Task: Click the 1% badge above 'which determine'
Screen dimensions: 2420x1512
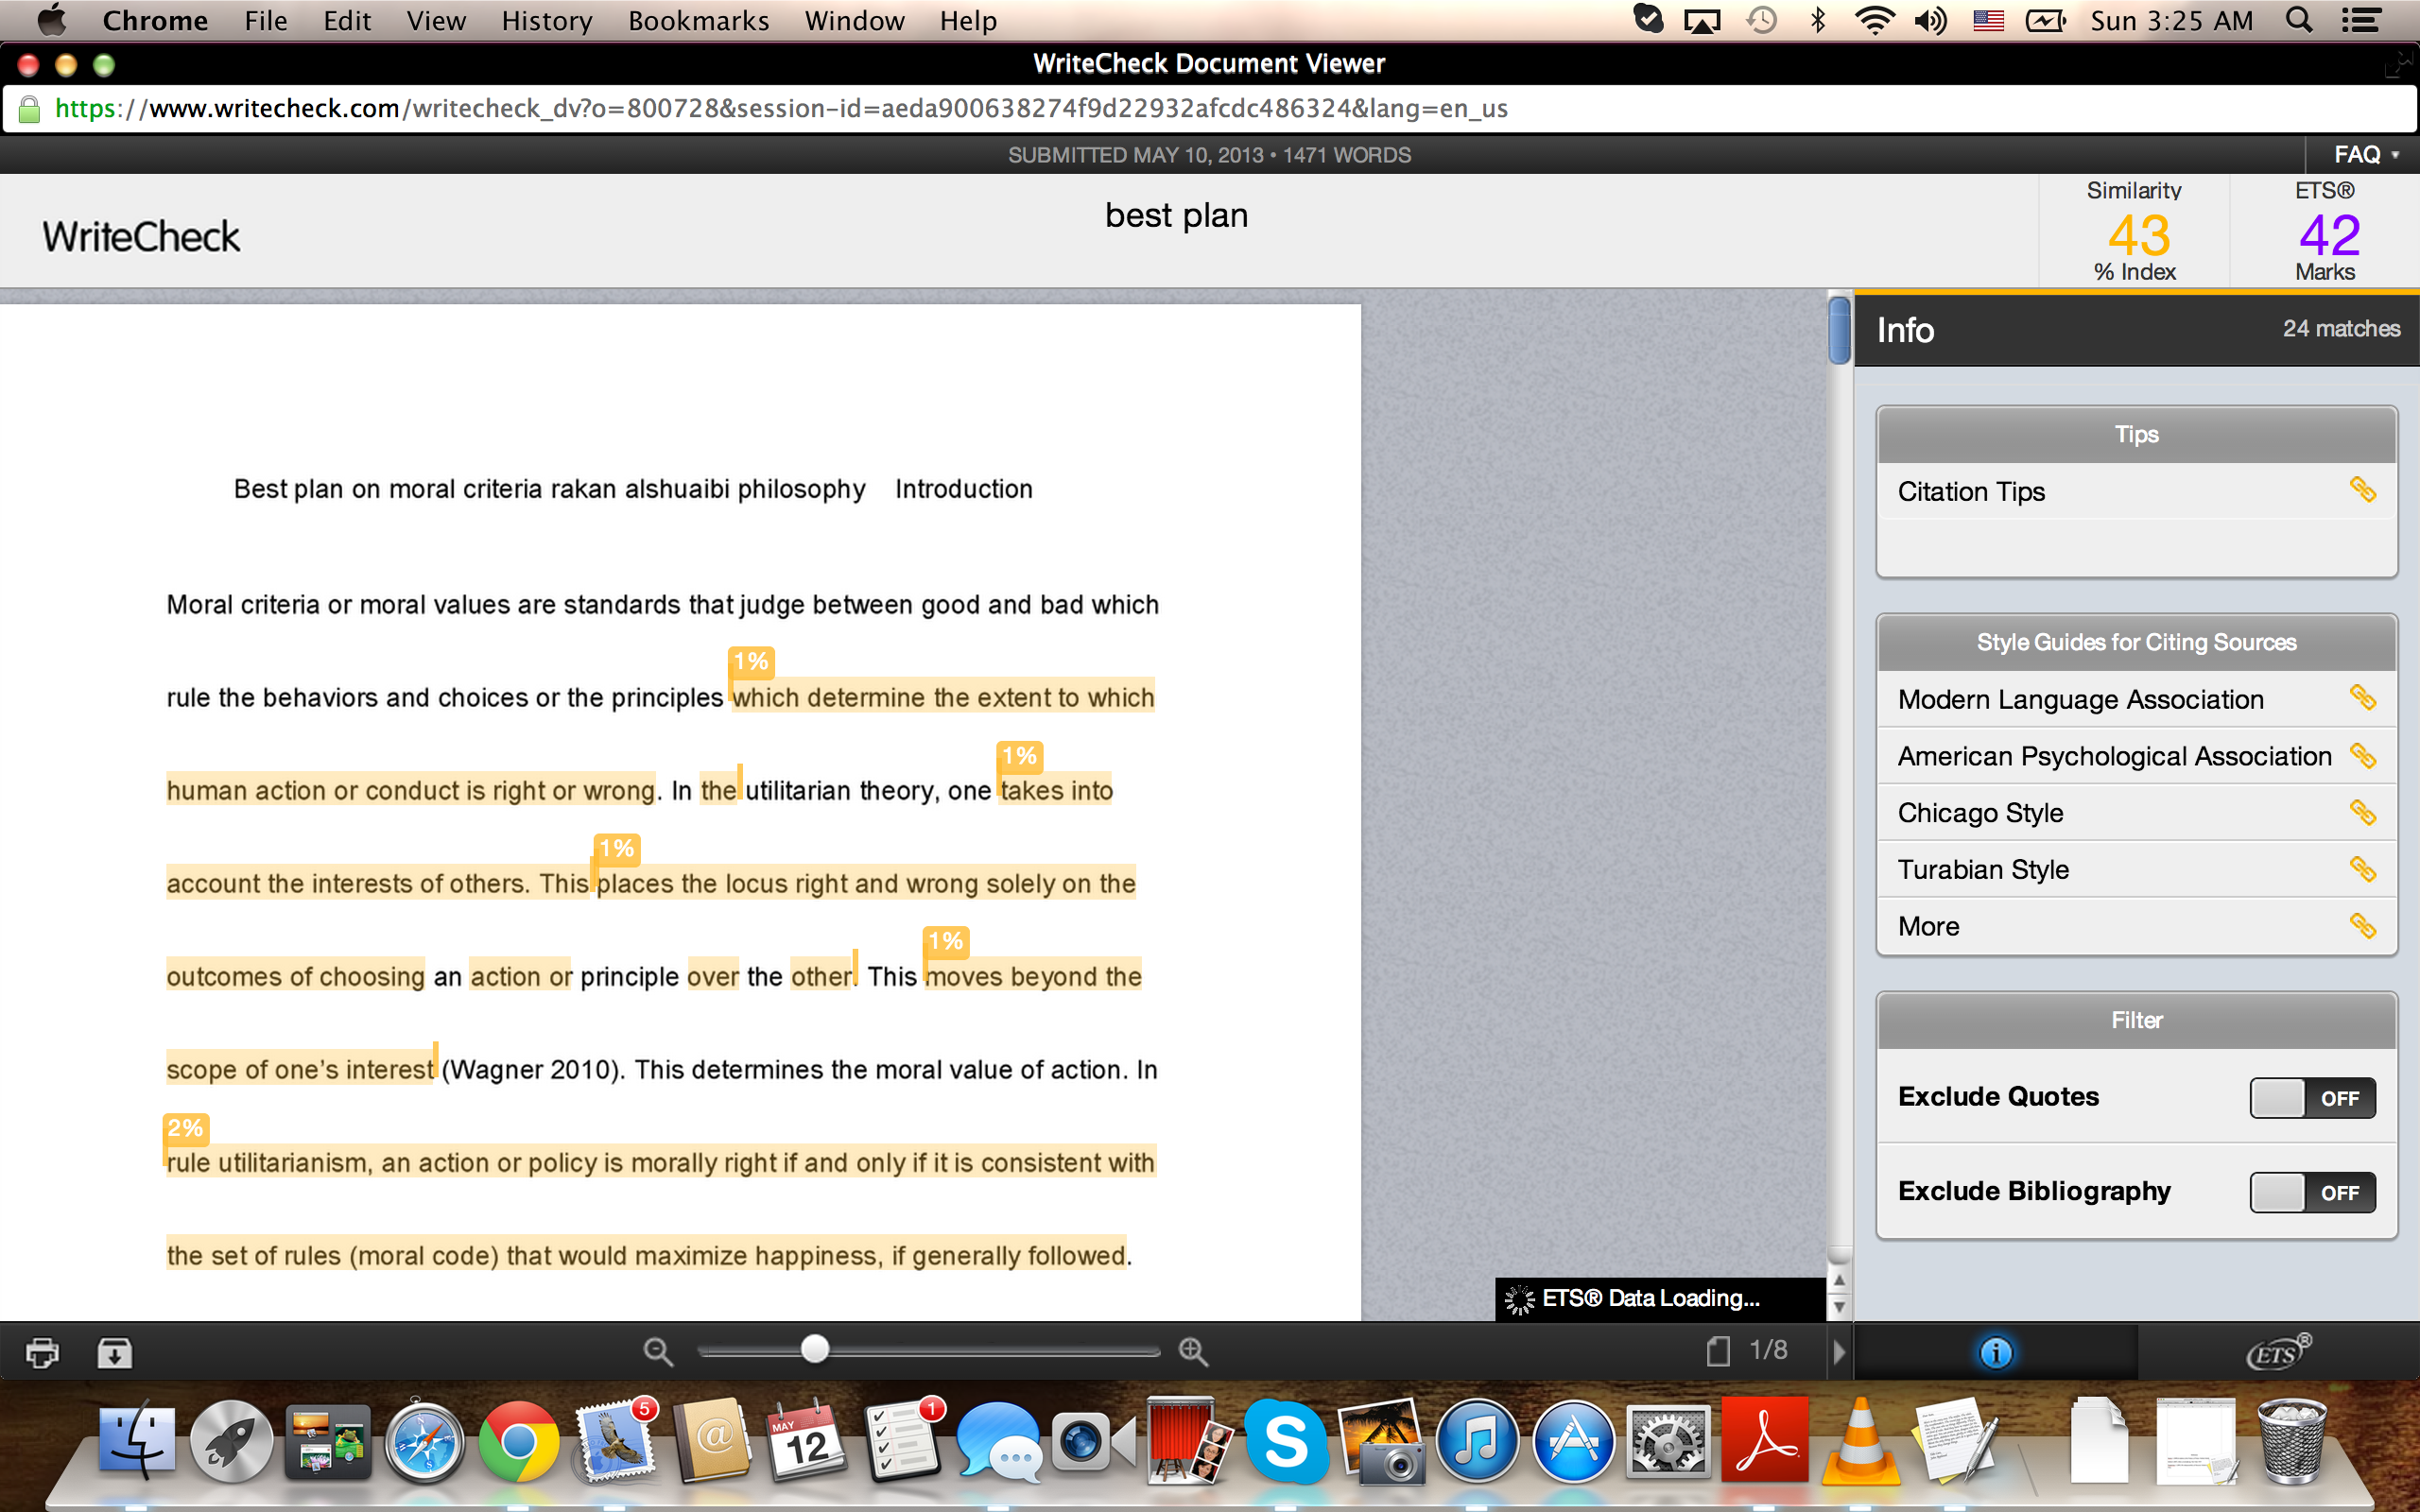Action: click(x=751, y=661)
